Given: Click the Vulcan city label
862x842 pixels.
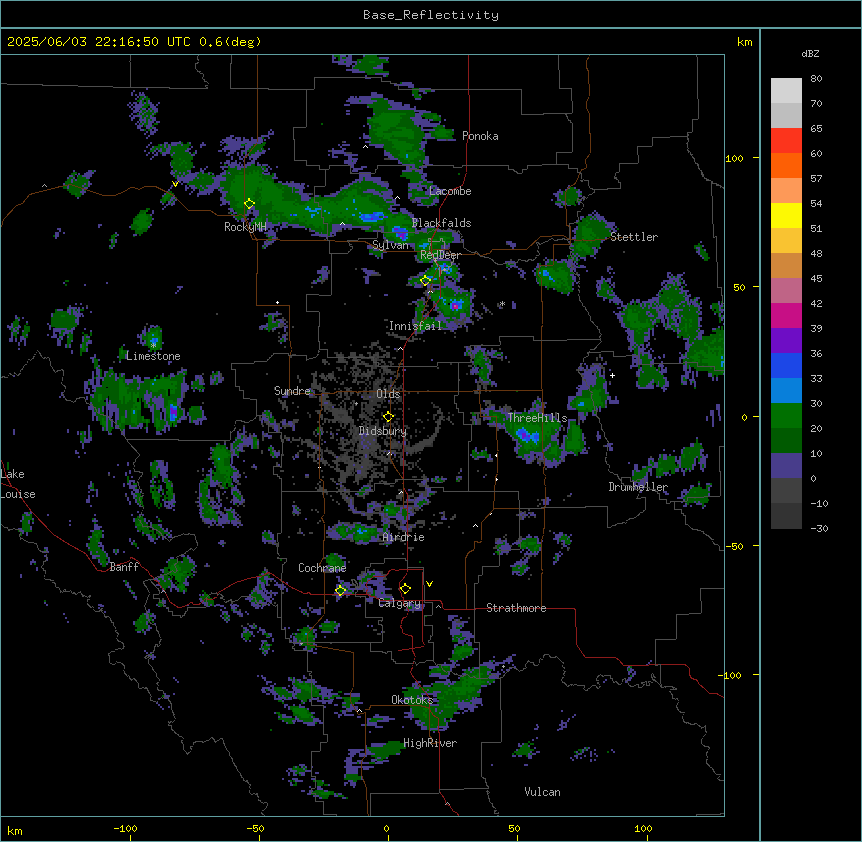Looking at the screenshot, I should coord(543,792).
